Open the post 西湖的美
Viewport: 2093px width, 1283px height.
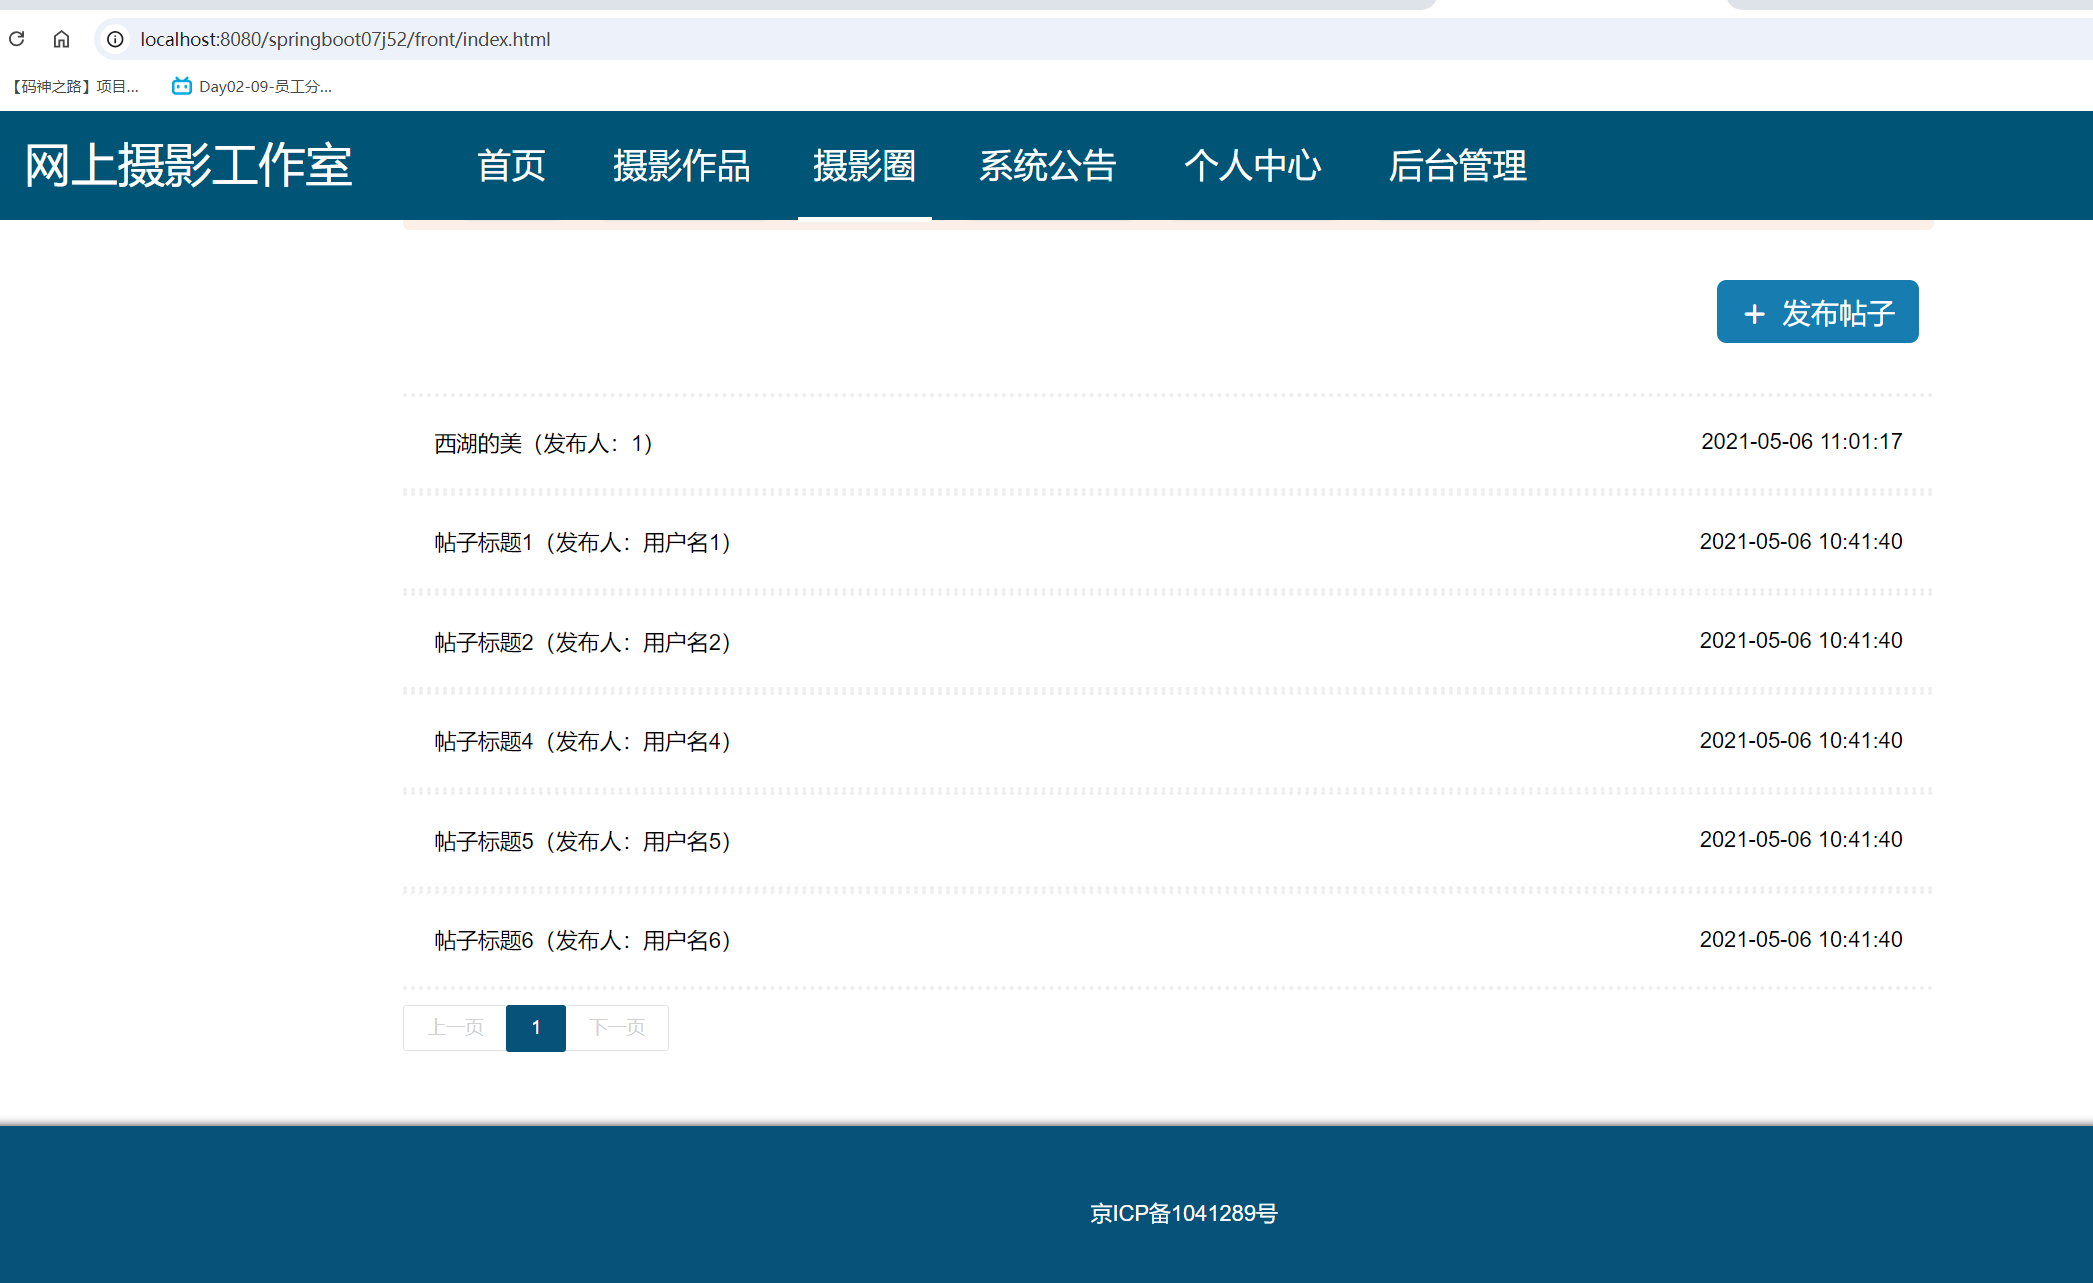click(x=543, y=443)
